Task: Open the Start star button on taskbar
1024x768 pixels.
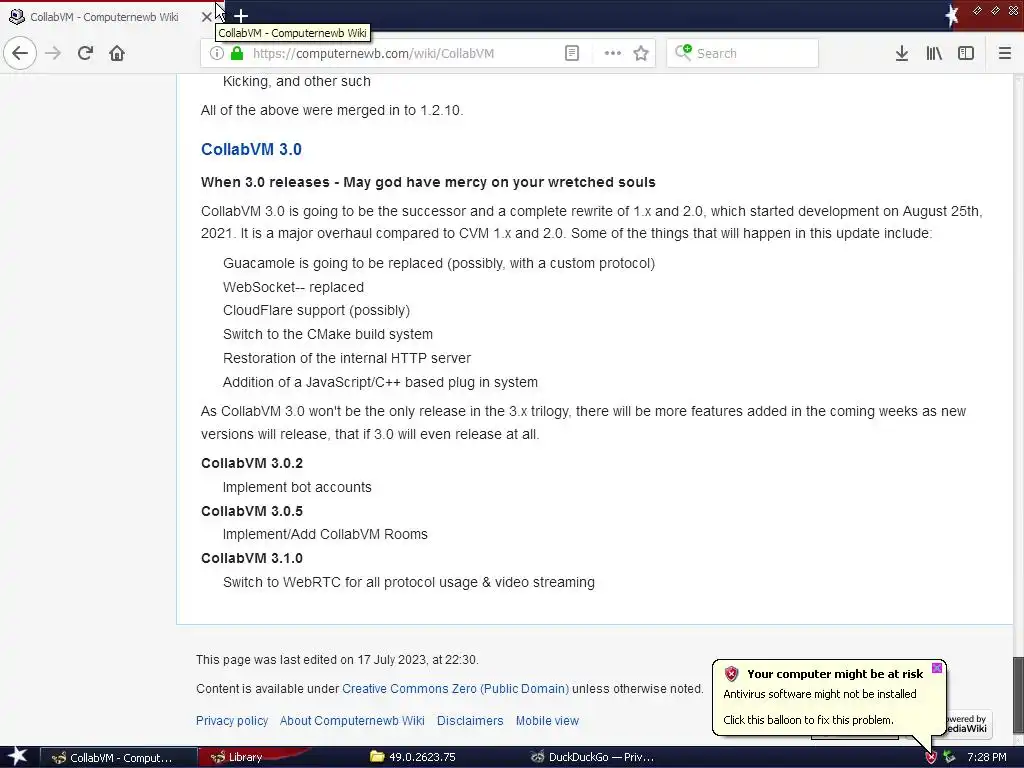Action: [17, 756]
